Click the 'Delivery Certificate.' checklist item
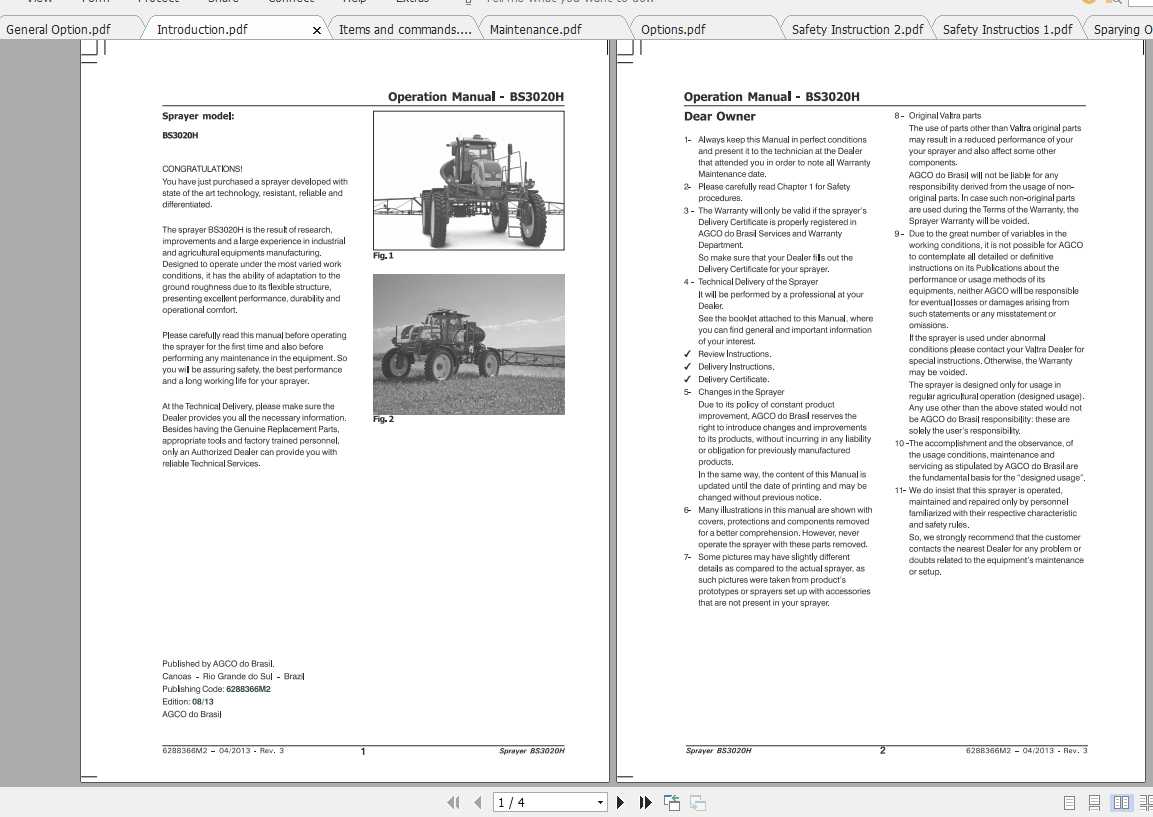1153x817 pixels. click(x=734, y=379)
